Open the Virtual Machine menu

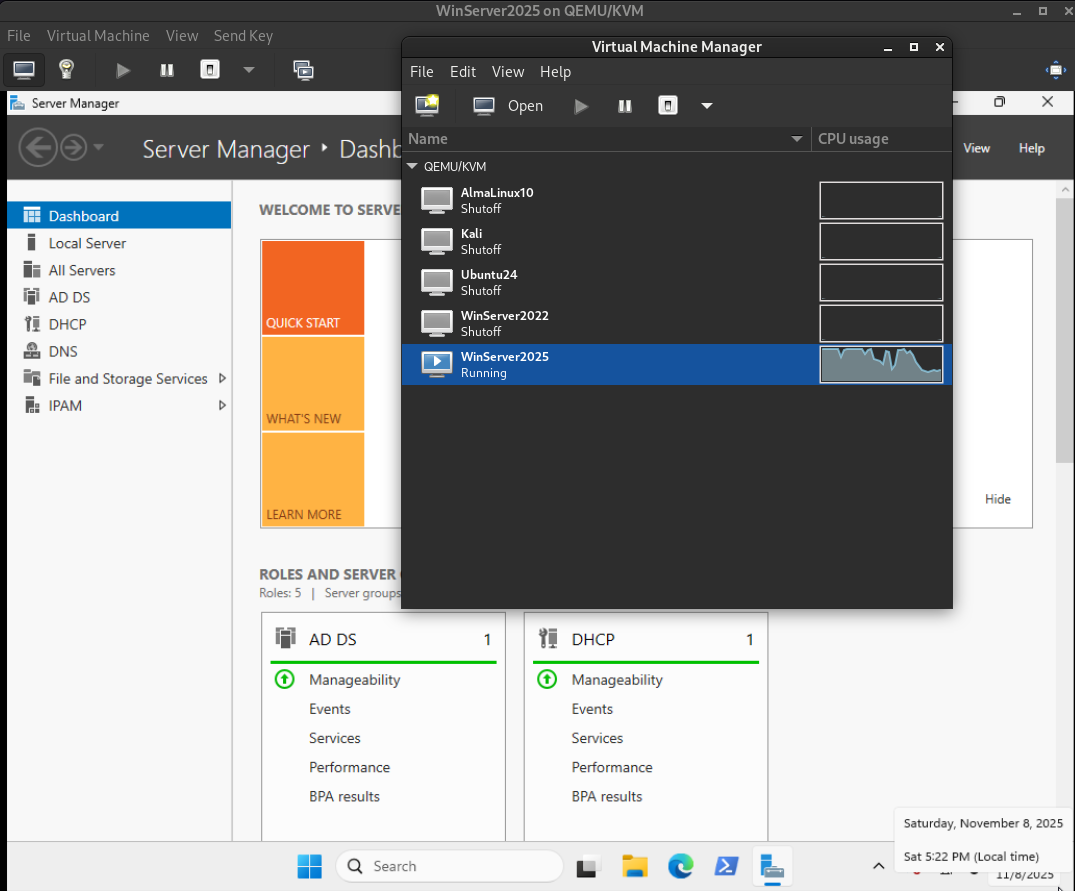click(97, 35)
